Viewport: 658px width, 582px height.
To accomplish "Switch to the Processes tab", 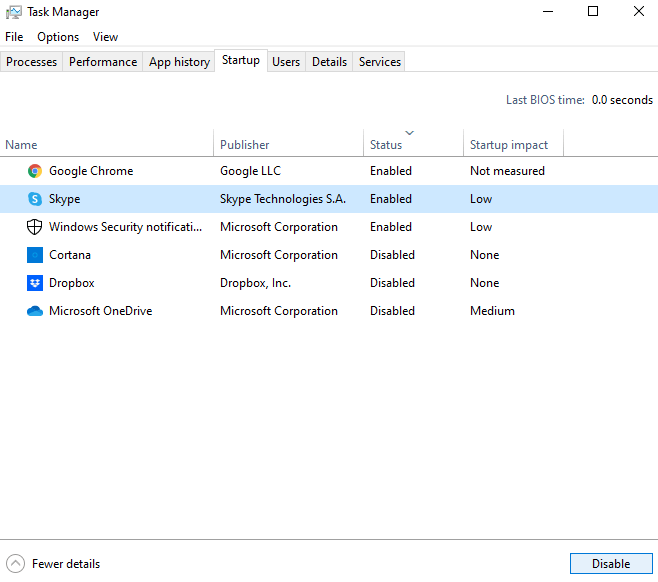I will 31,62.
